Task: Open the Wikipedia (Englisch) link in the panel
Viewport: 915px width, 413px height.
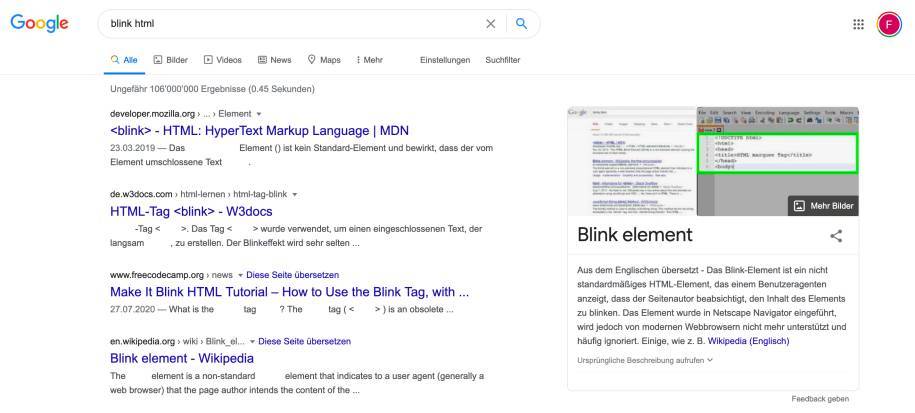Action: (748, 341)
